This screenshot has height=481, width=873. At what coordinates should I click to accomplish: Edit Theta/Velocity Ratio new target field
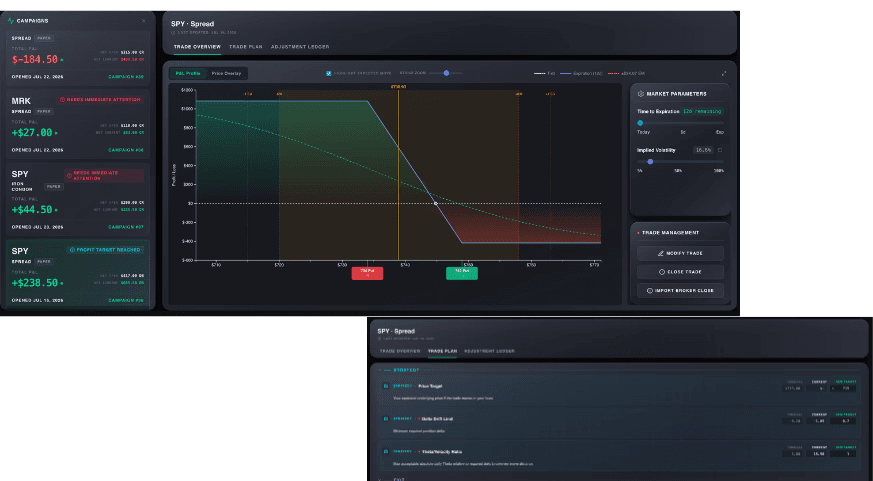click(x=843, y=454)
